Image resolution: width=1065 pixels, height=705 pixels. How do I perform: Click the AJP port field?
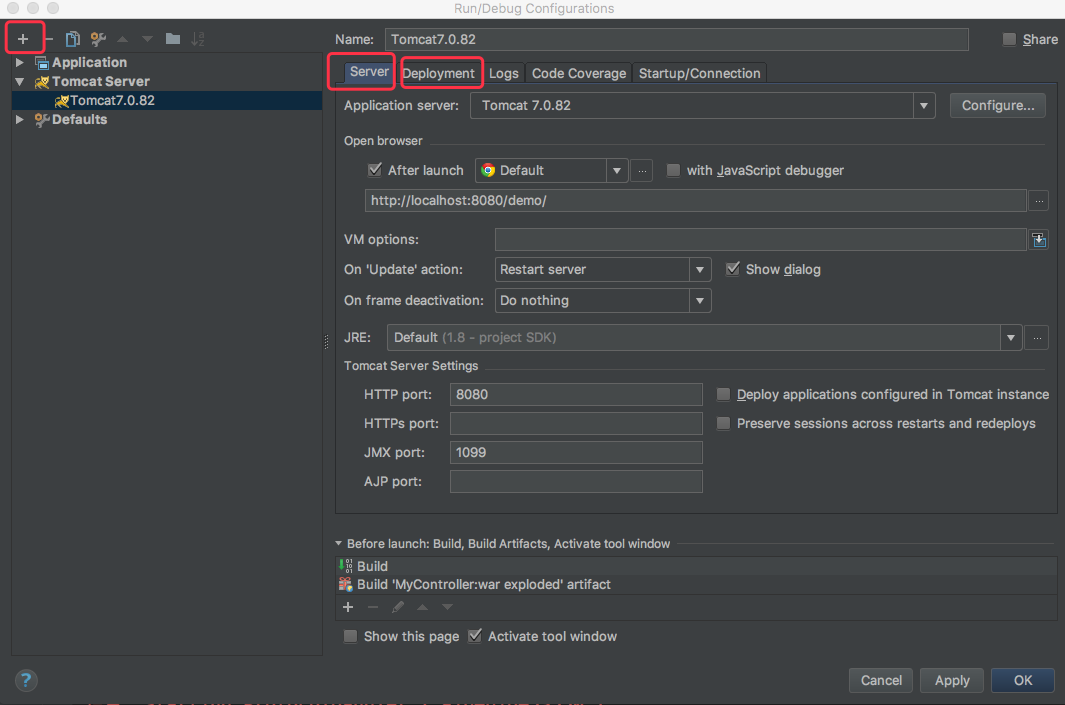576,482
